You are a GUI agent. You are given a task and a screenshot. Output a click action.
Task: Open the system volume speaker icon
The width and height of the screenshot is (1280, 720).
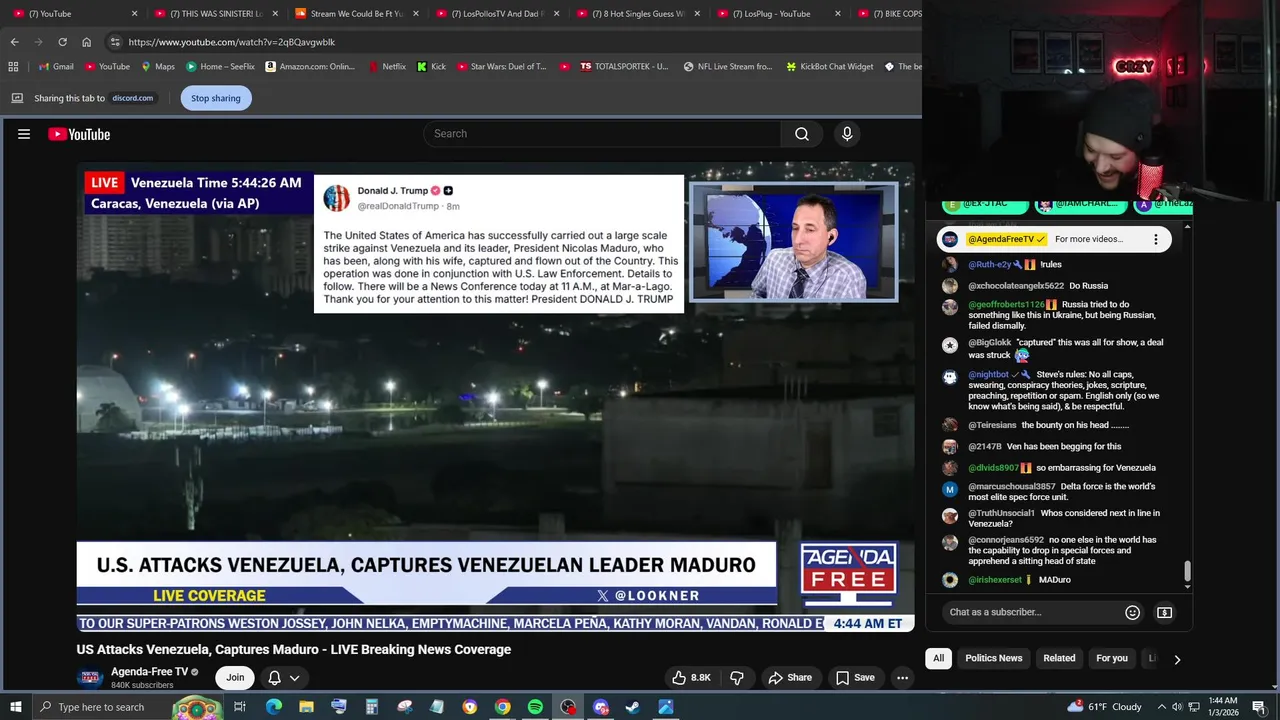(1177, 707)
